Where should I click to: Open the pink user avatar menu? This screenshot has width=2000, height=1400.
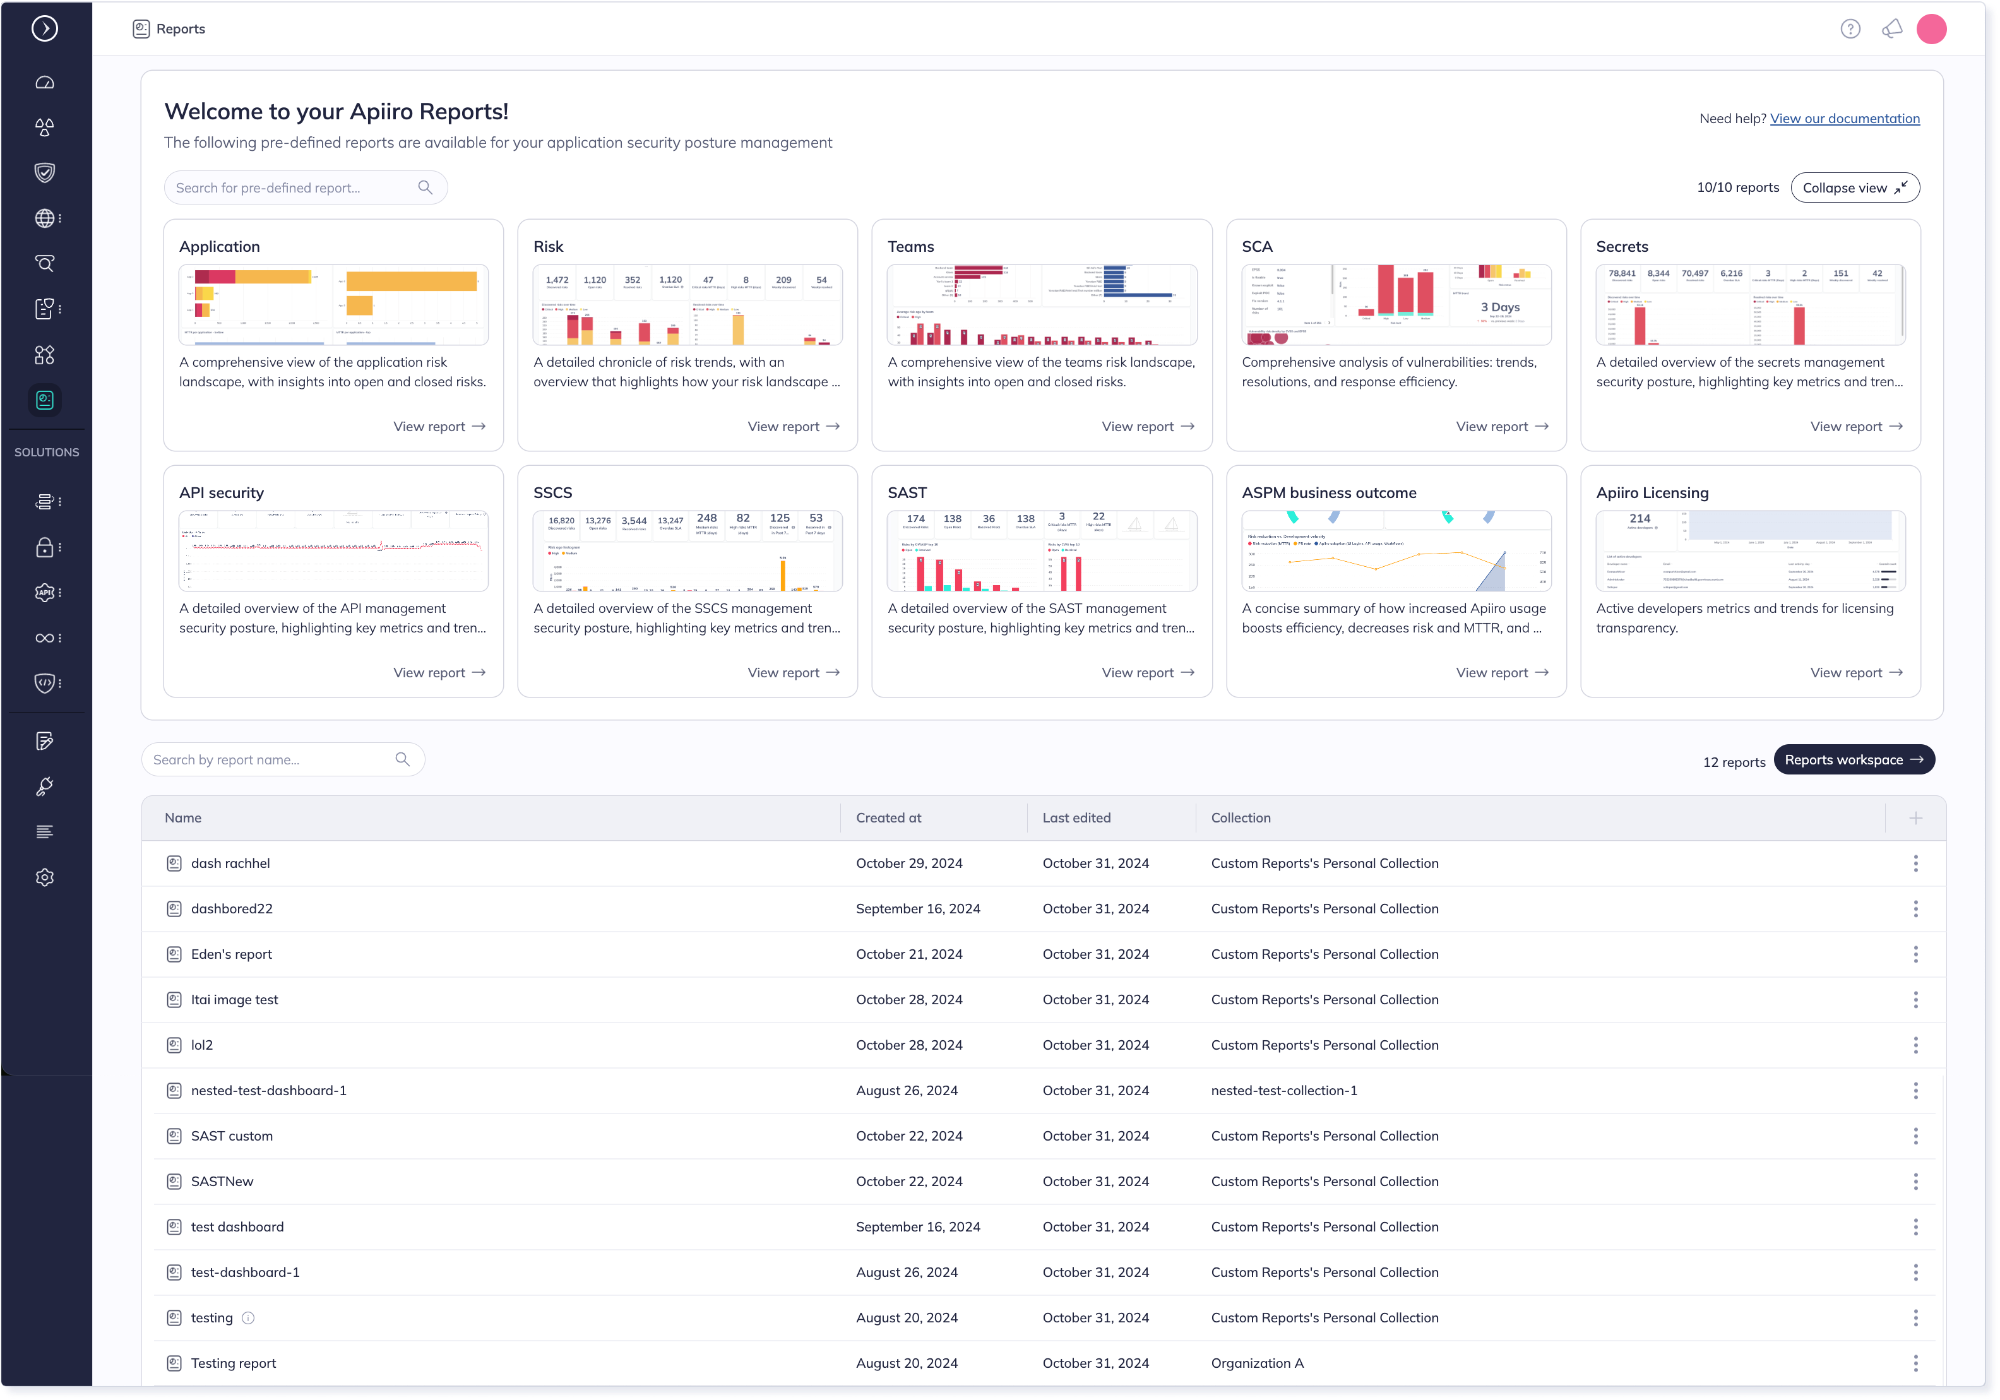pos(1932,29)
